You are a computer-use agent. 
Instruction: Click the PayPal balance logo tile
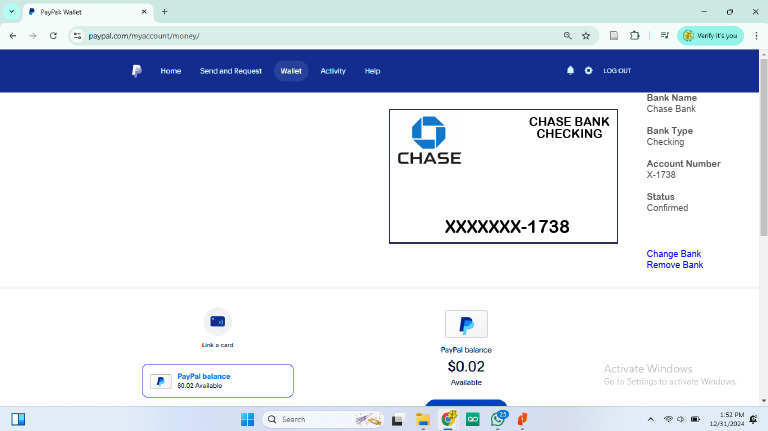pos(466,324)
